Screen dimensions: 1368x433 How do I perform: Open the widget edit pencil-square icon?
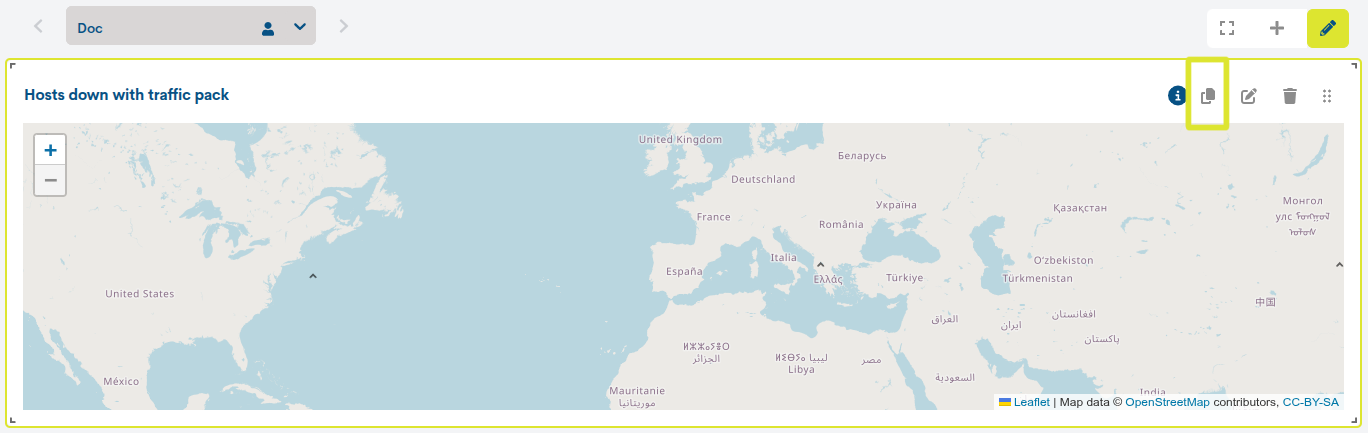pos(1249,96)
